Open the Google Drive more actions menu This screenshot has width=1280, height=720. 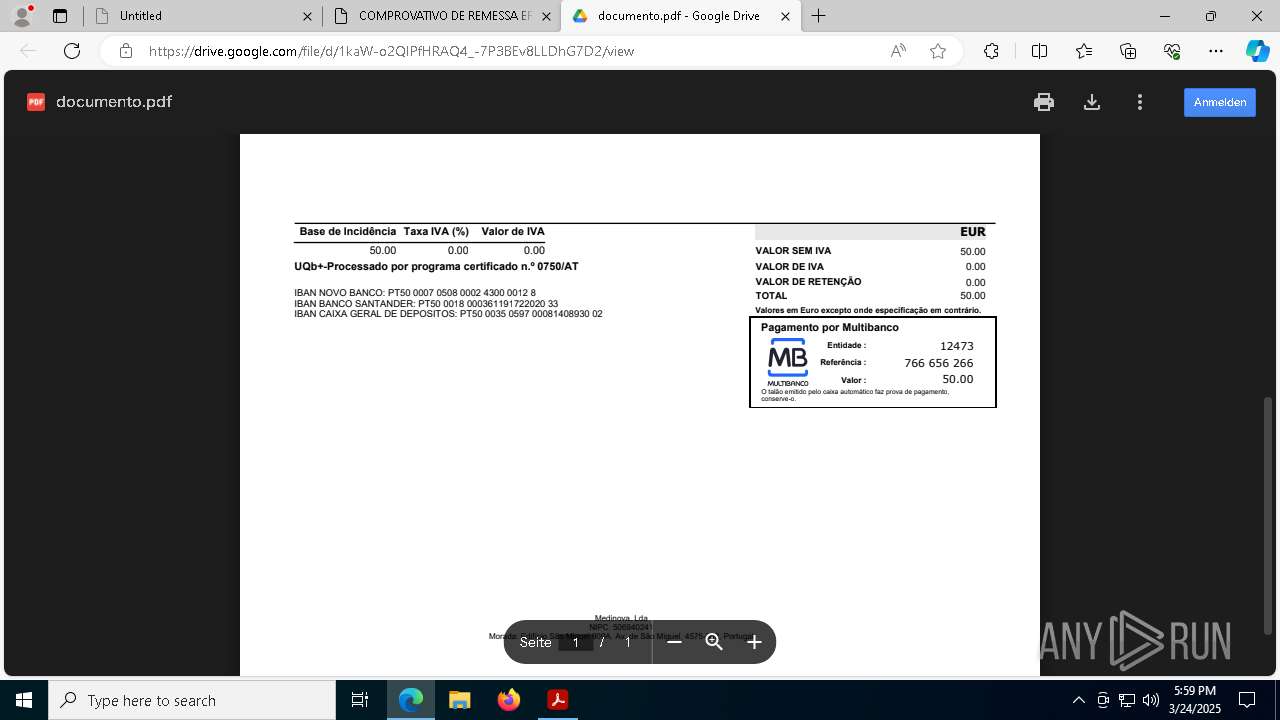1140,102
